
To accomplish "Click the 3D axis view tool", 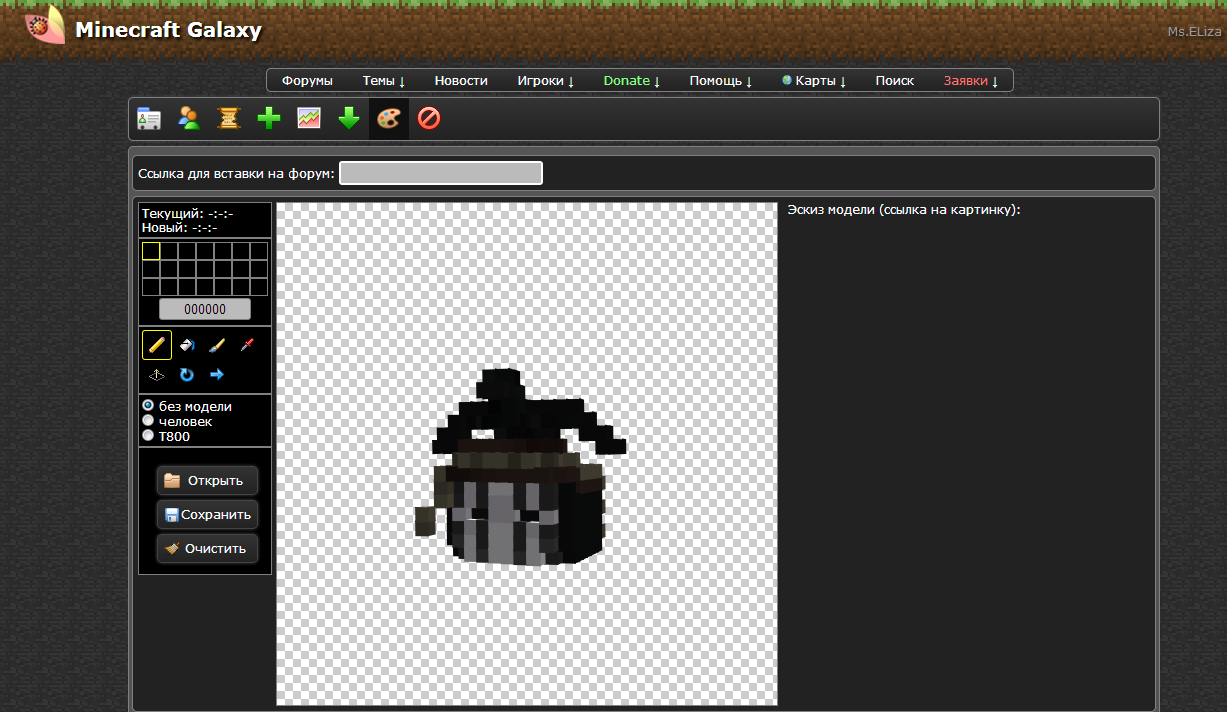I will (x=157, y=375).
